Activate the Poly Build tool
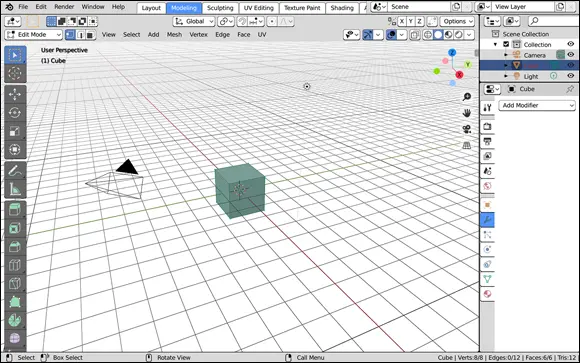 (15, 302)
